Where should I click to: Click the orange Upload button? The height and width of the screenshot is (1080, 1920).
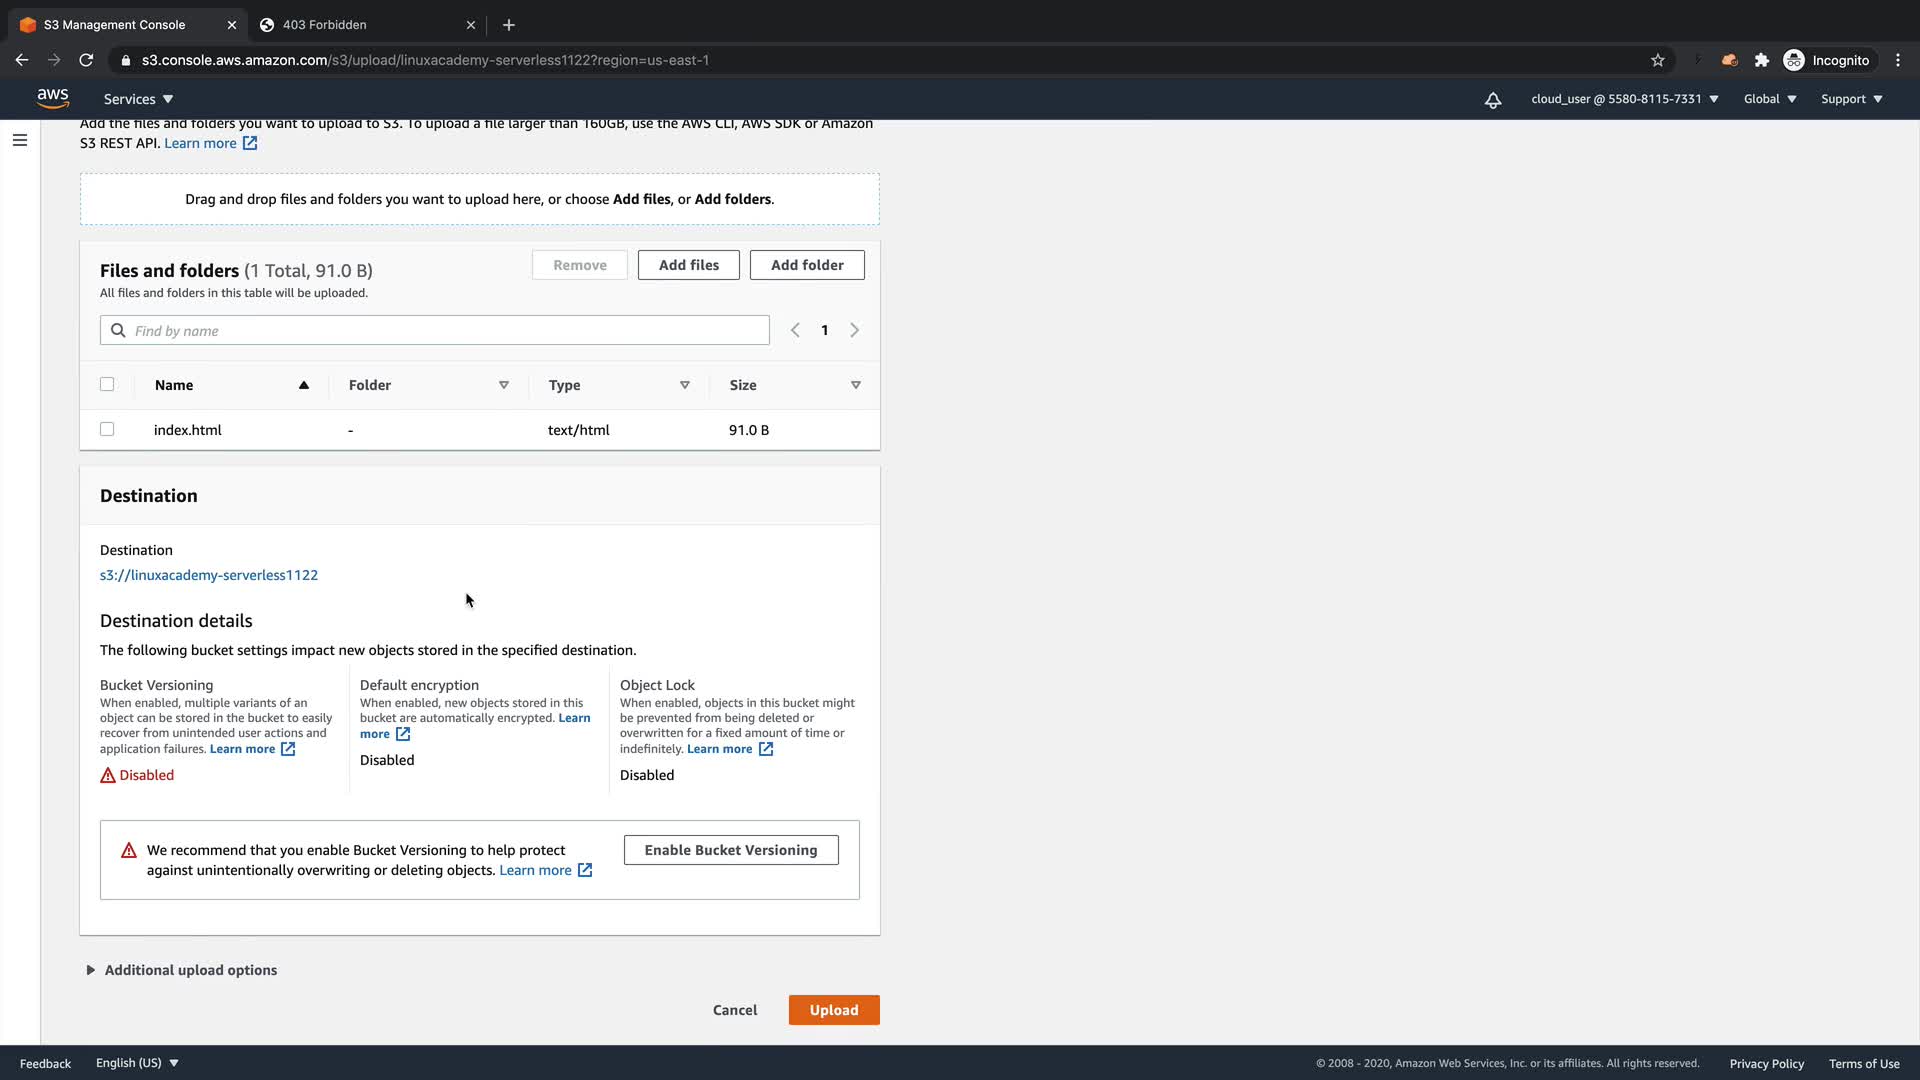(833, 1010)
